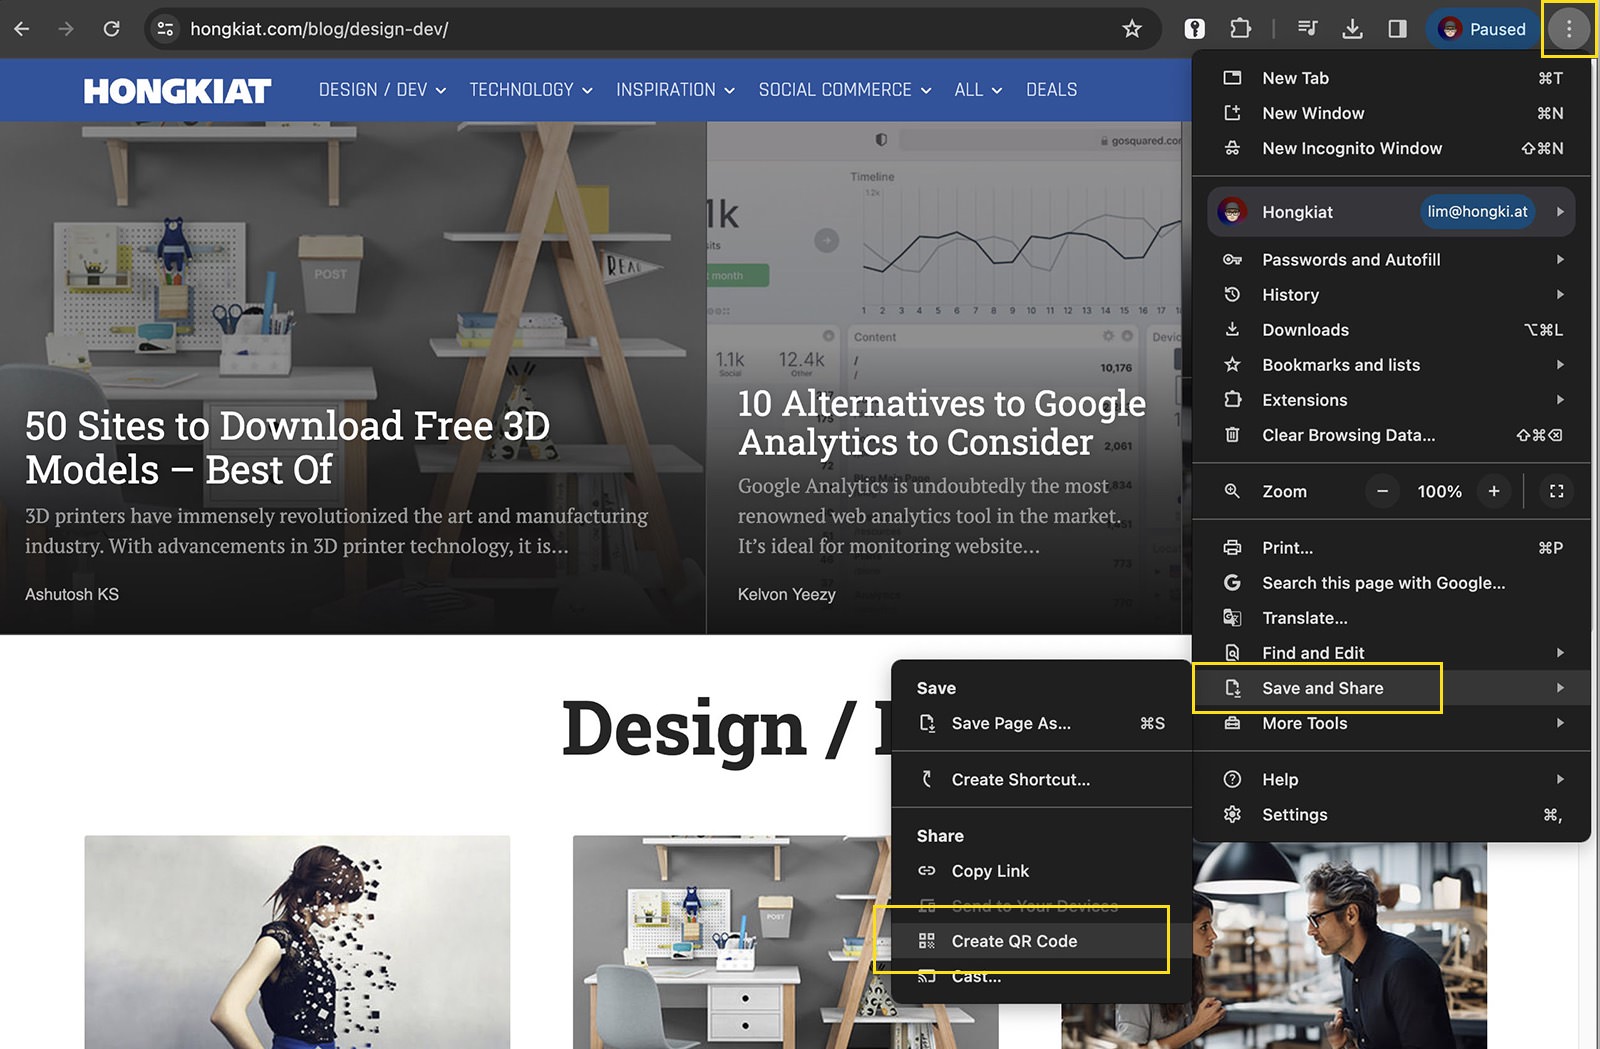This screenshot has height=1049, width=1600.
Task: Open the Deals nav link
Action: [1051, 90]
